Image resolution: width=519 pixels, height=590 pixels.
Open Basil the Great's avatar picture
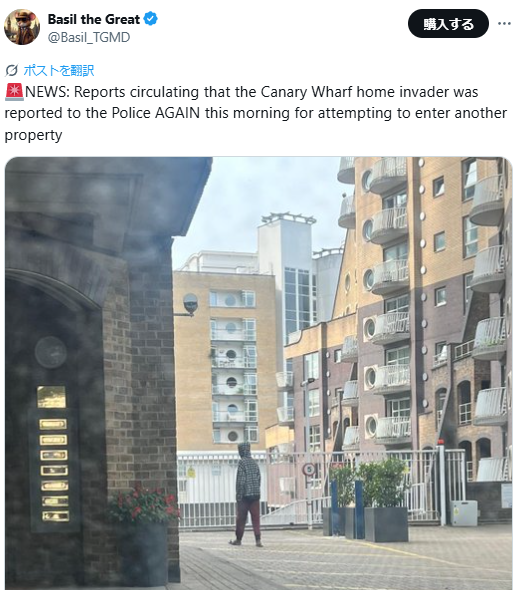click(x=22, y=27)
